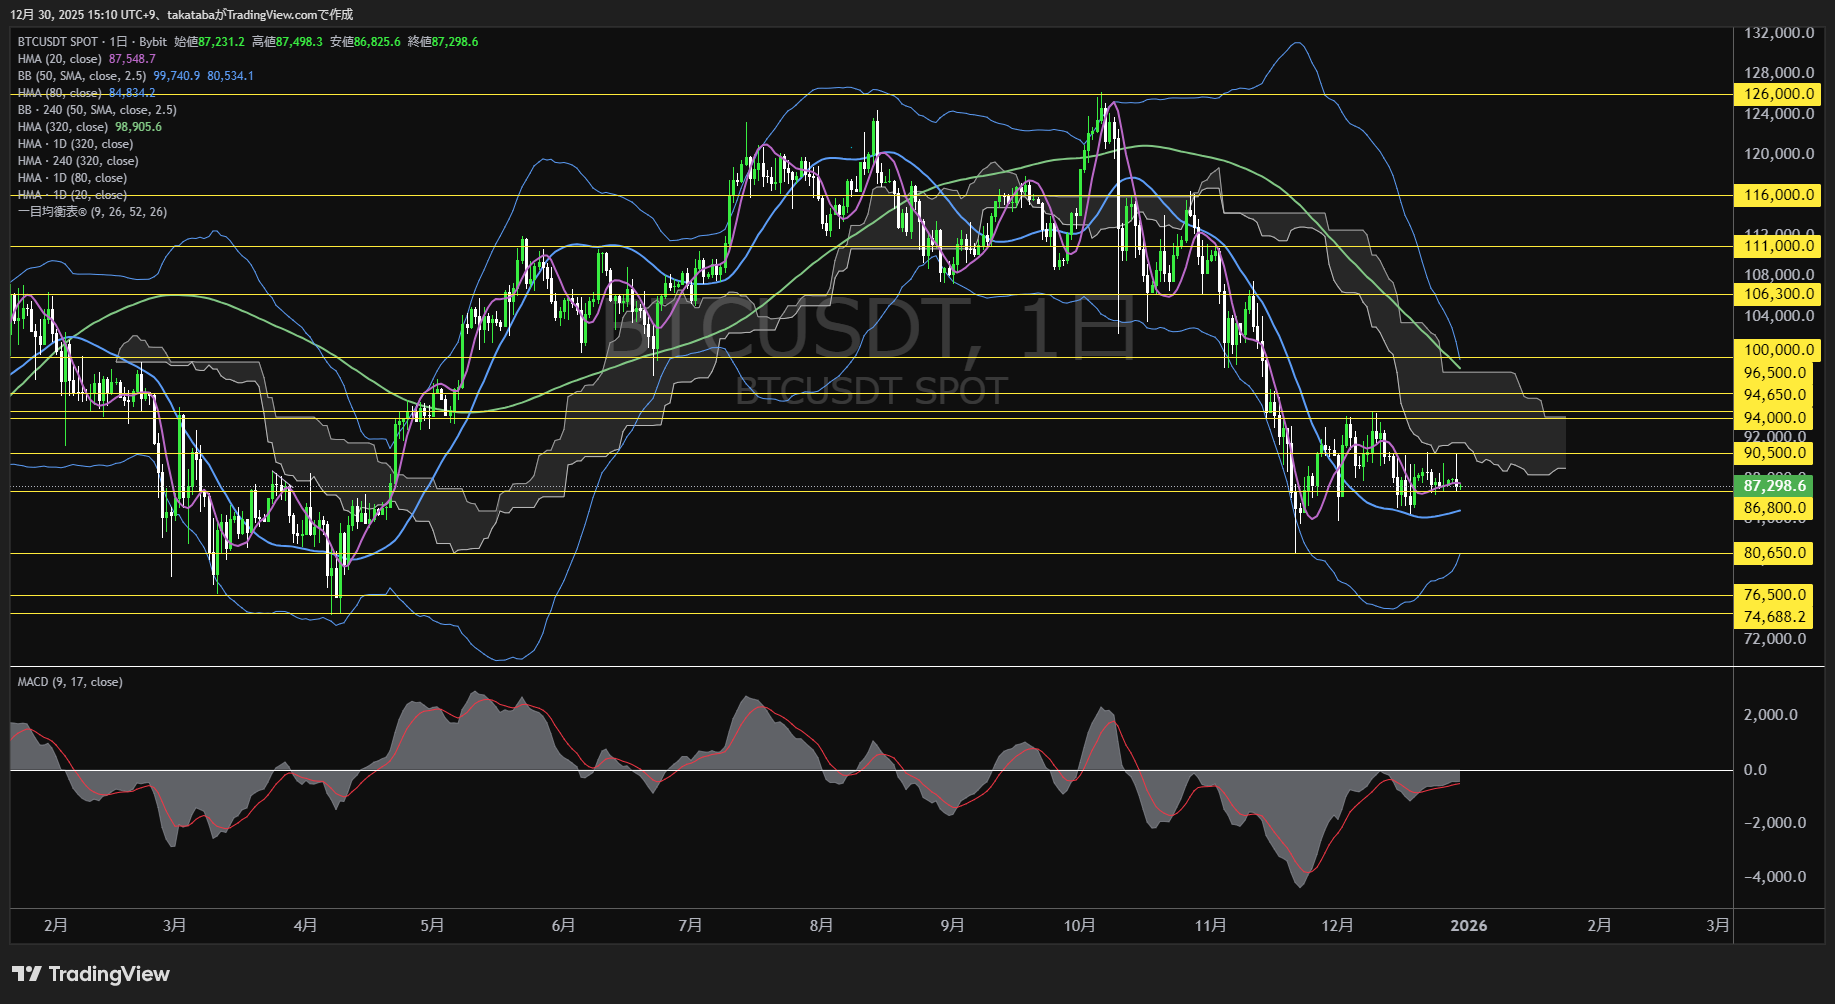Select the BB · 240 indicator legend
Image resolution: width=1835 pixels, height=1004 pixels.
pyautogui.click(x=97, y=110)
